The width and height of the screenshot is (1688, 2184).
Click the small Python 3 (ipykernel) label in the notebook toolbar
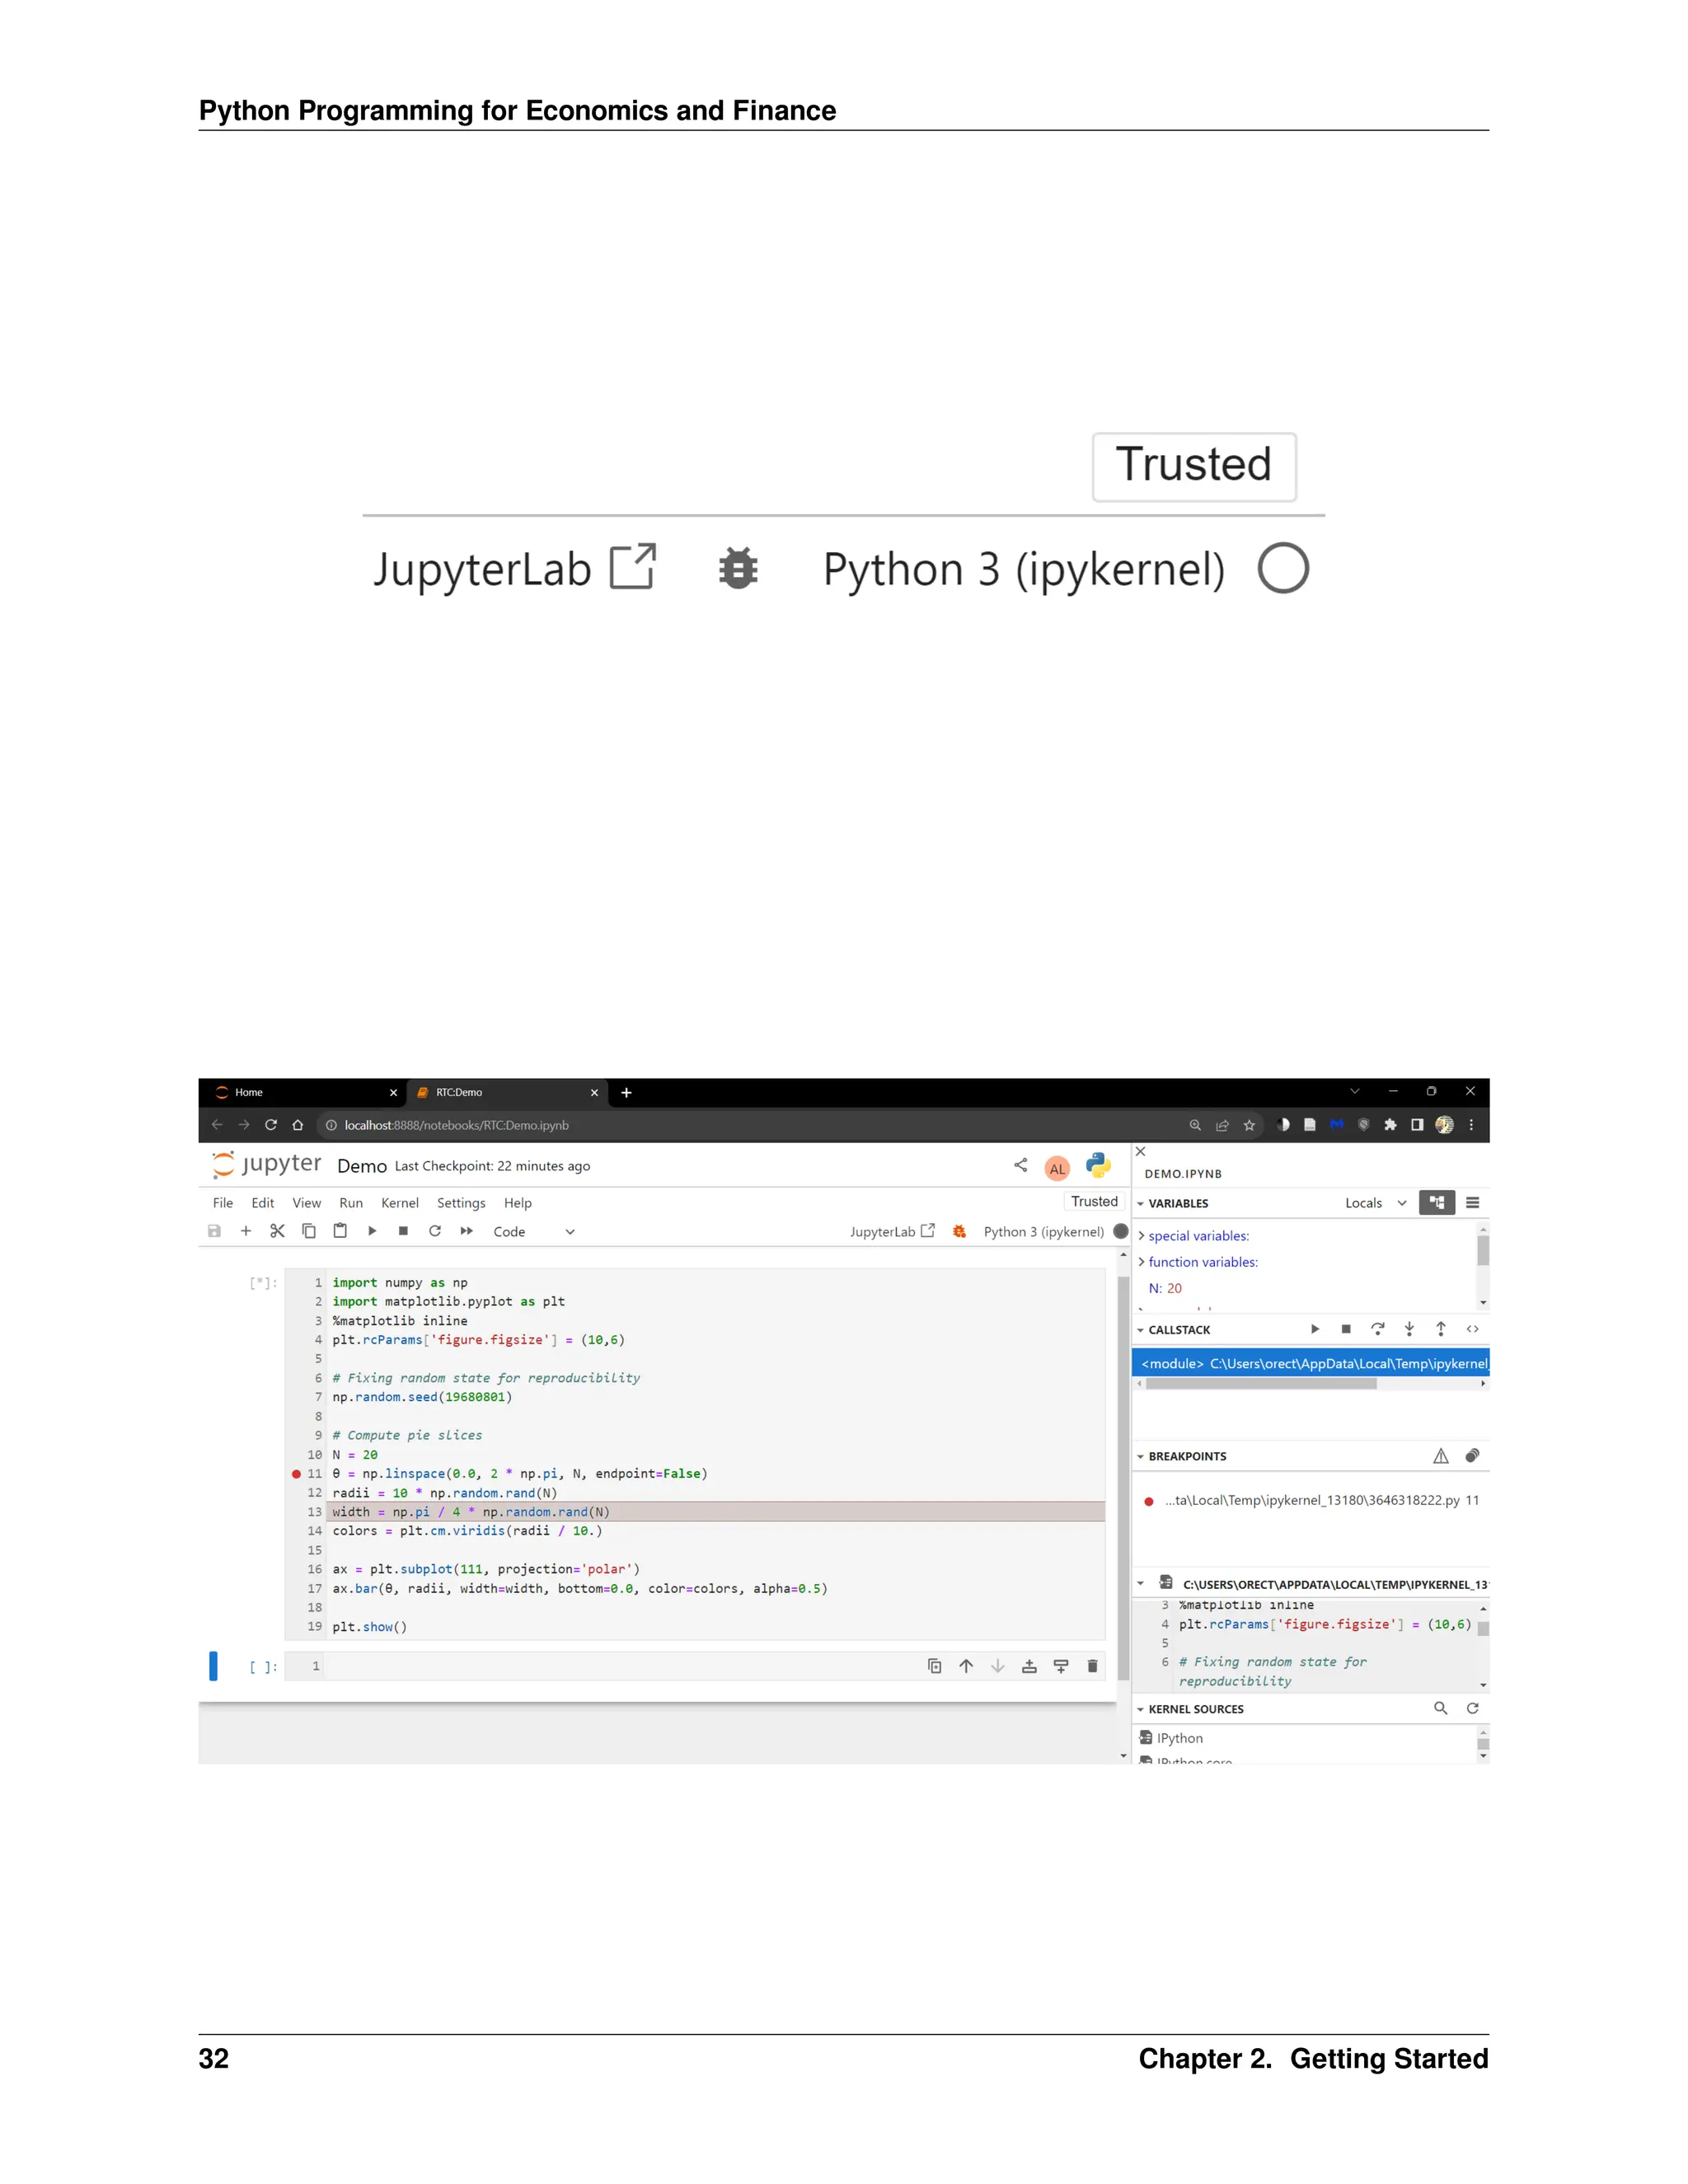pos(1044,1231)
